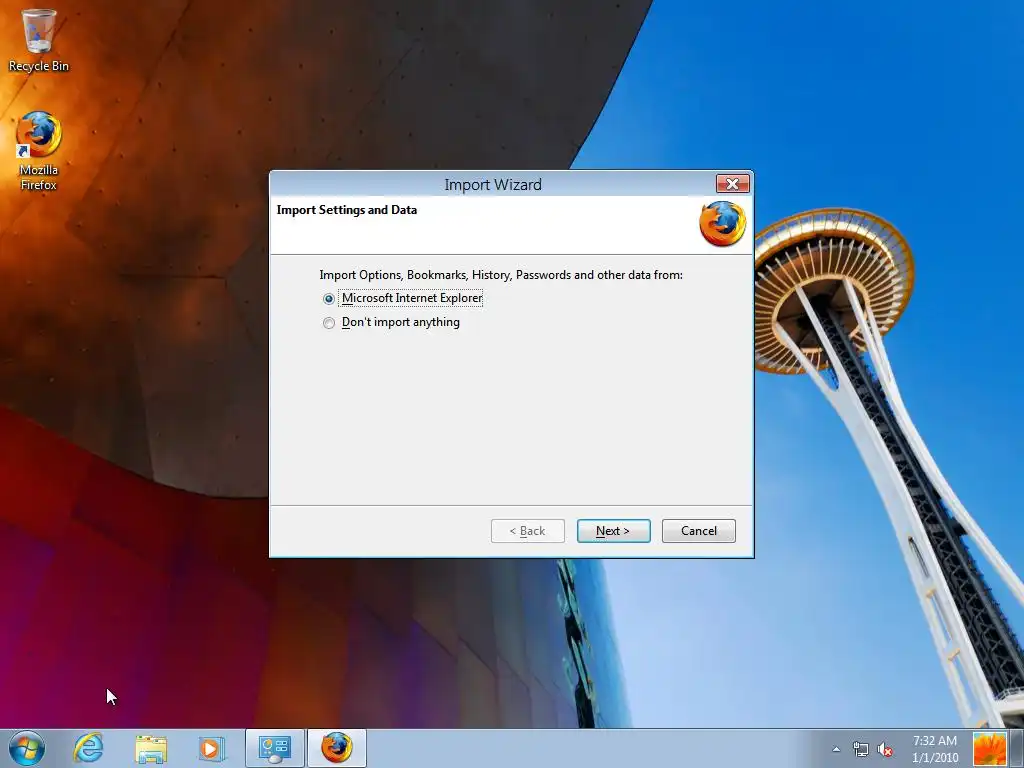Select the Microsoft Internet Explorer radio button

tap(329, 298)
